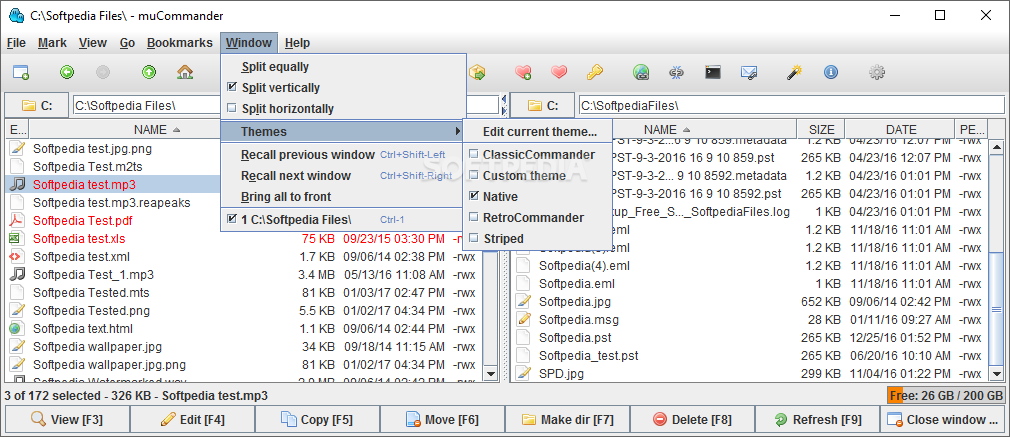Click the Home folder toolbar icon
The width and height of the screenshot is (1010, 437).
186,72
